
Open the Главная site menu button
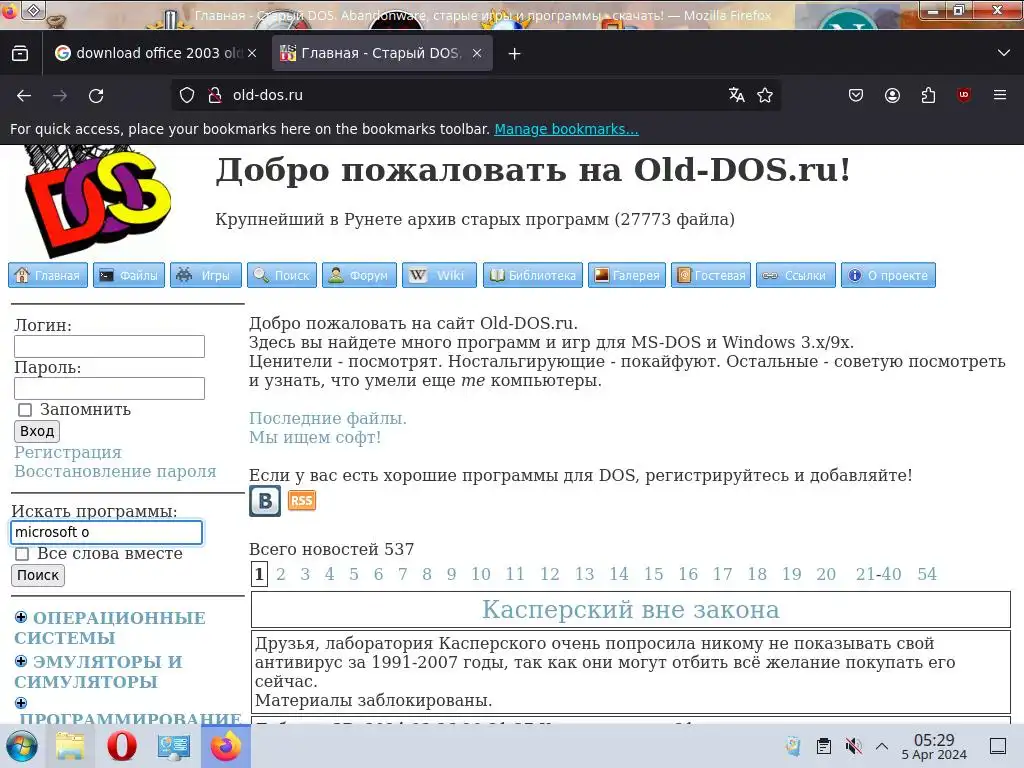click(48, 275)
